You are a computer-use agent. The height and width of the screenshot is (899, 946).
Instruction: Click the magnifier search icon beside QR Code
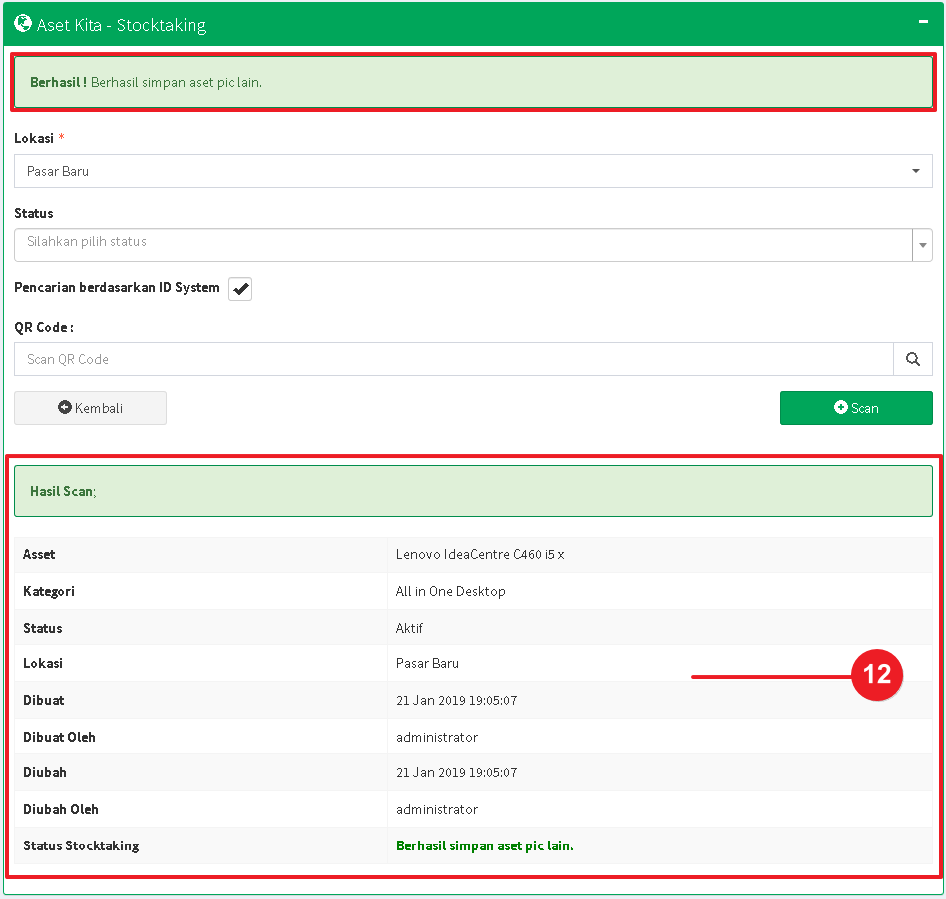(x=912, y=359)
